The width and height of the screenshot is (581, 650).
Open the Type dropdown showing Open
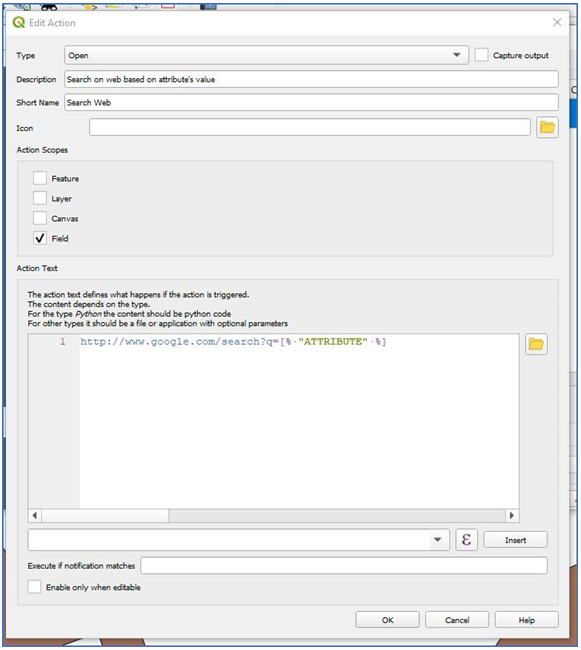[x=266, y=55]
